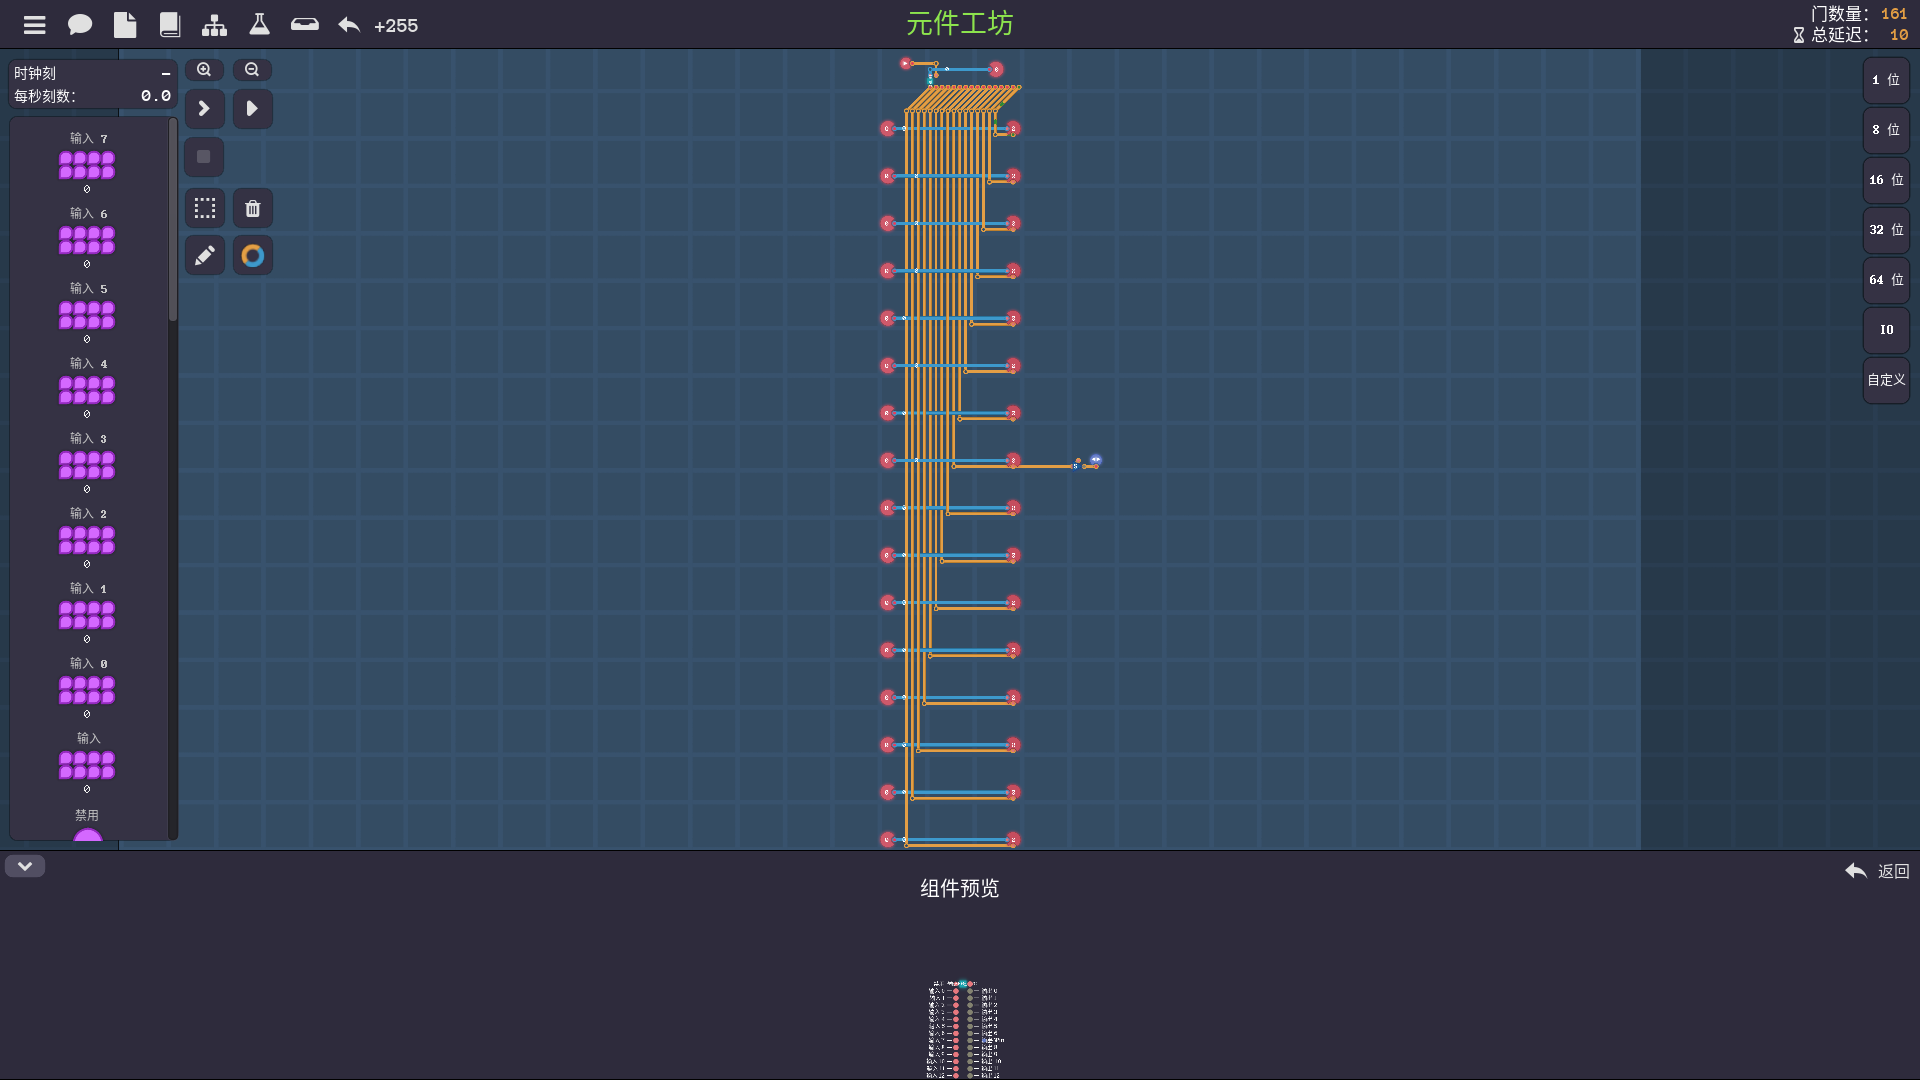Step simulation one tick forward
This screenshot has width=1920, height=1080.
[x=204, y=108]
